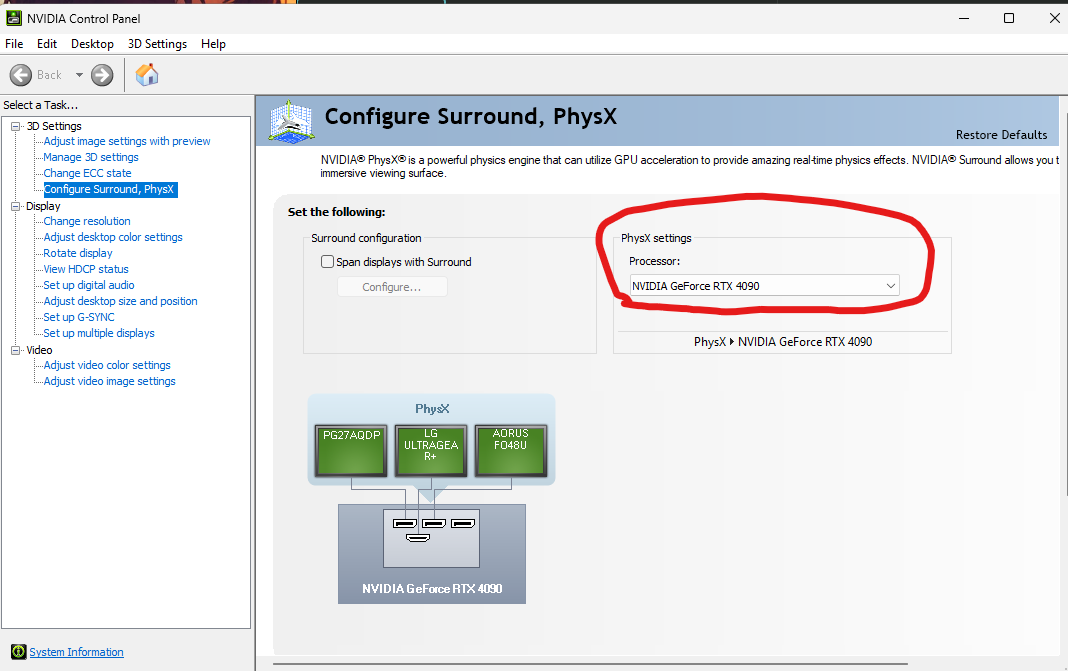Open the Help menu

213,44
